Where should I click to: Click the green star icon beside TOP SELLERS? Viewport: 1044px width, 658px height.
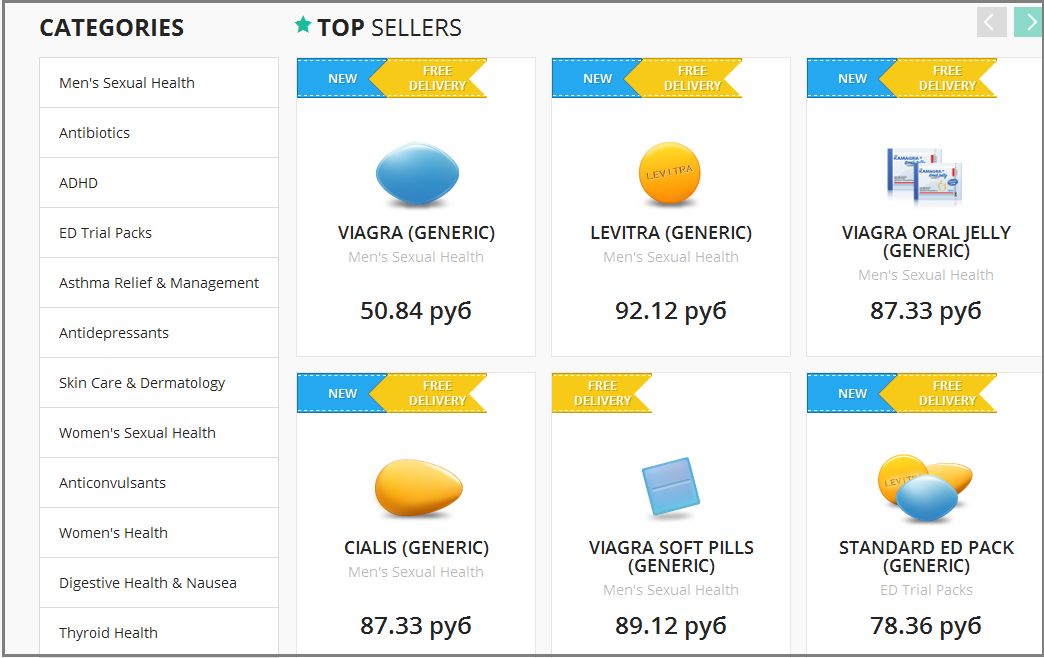coord(301,24)
